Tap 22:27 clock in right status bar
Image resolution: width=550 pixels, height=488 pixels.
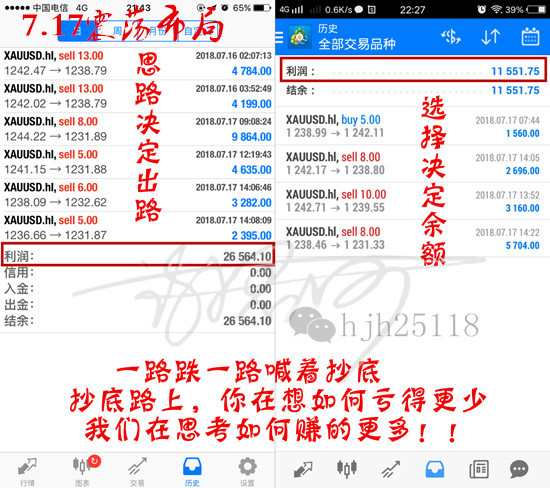412,10
